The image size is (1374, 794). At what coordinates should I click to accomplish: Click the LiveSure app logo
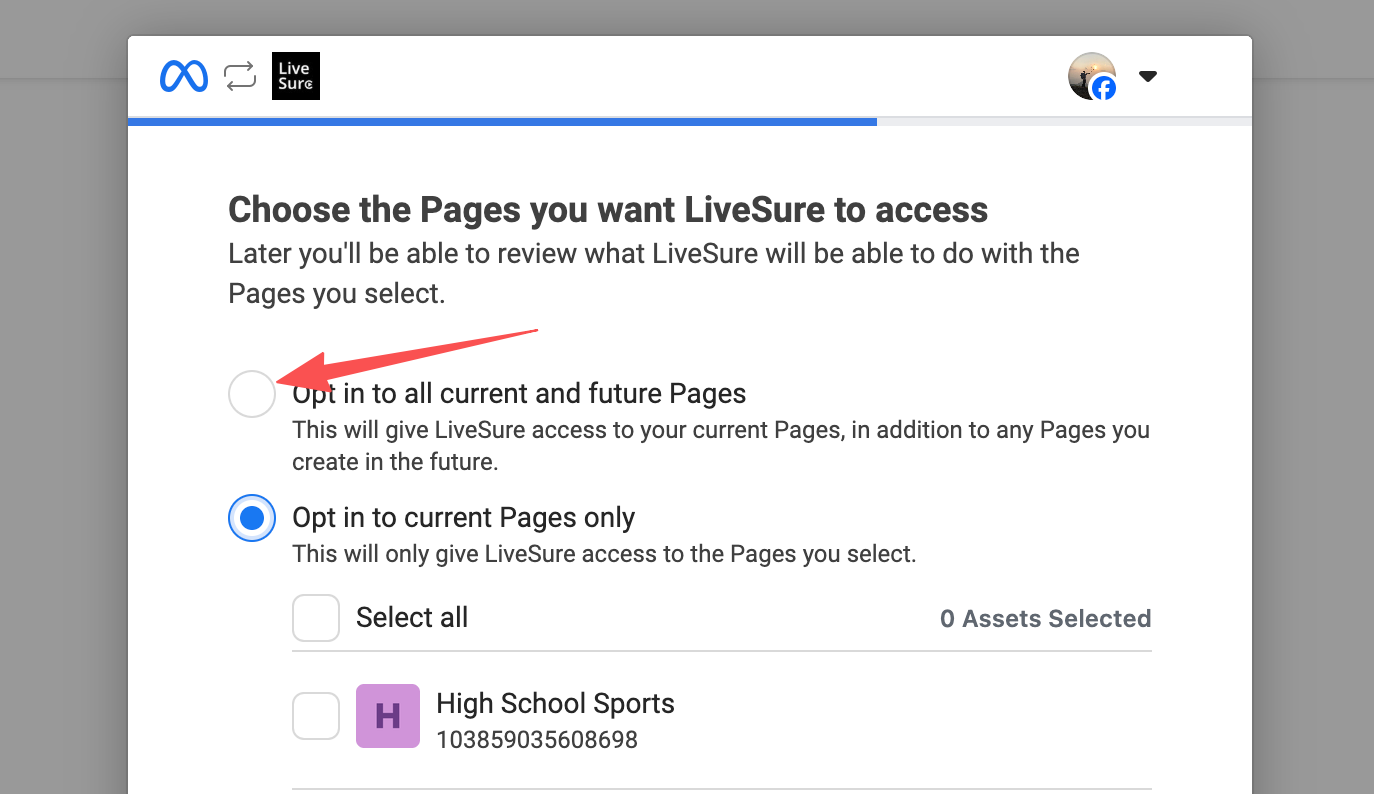click(x=296, y=76)
